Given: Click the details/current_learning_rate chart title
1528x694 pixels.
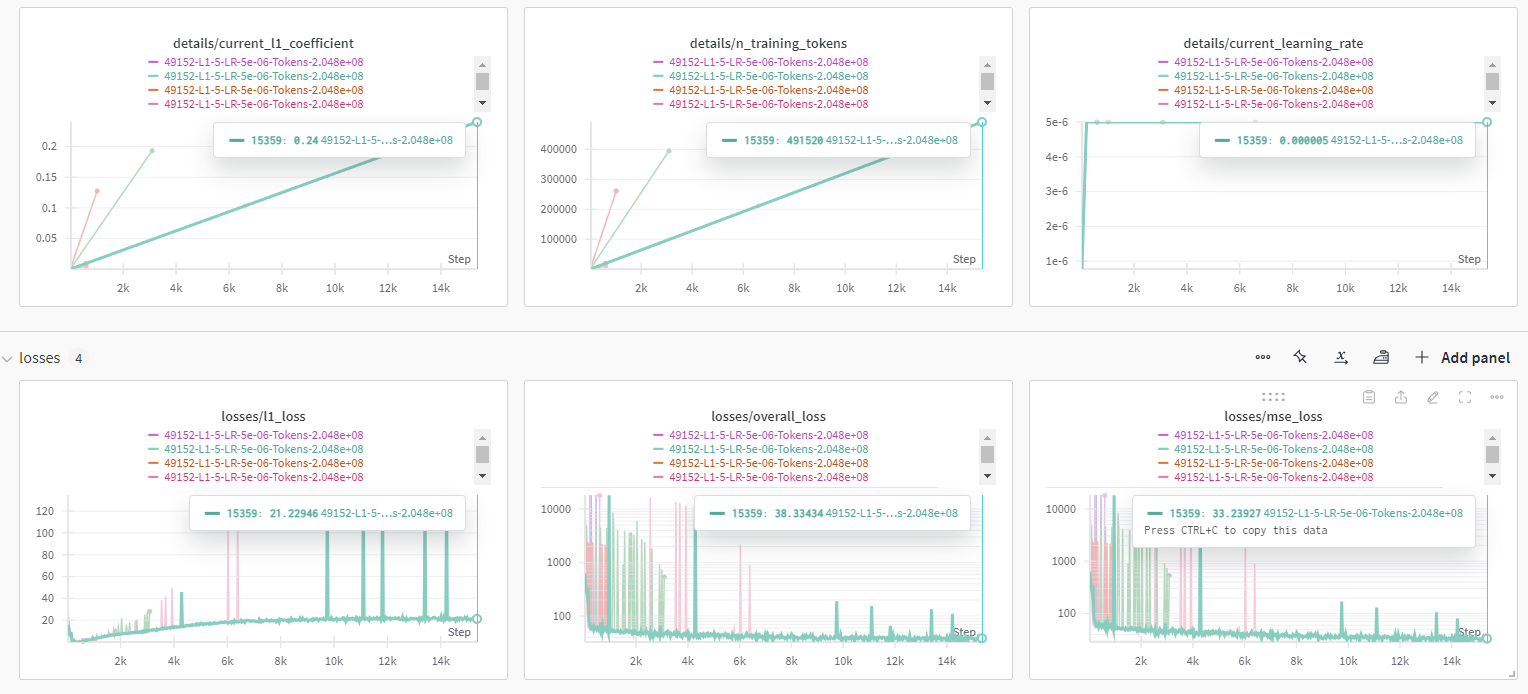Looking at the screenshot, I should click(1273, 43).
